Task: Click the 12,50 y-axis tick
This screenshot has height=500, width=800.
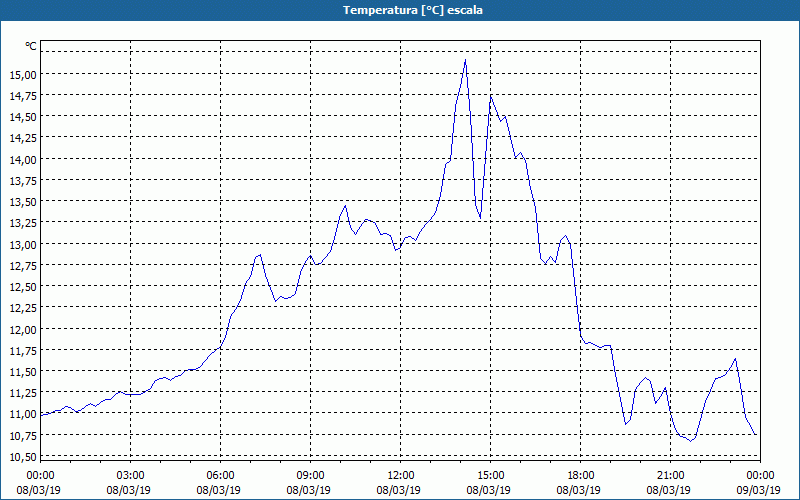Action: [x=22, y=287]
